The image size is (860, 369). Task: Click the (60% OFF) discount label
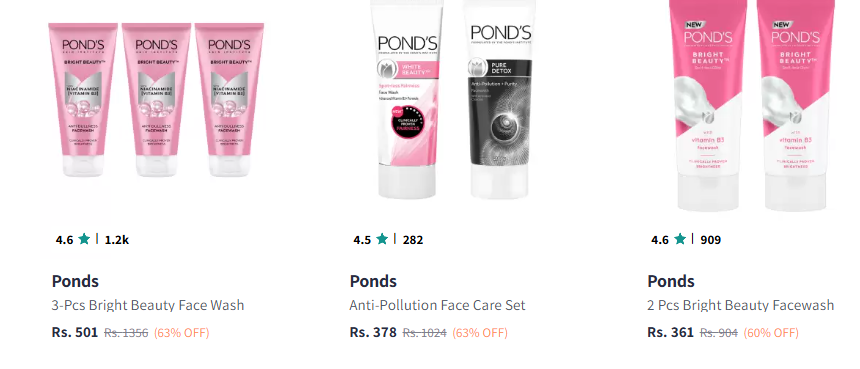click(771, 333)
